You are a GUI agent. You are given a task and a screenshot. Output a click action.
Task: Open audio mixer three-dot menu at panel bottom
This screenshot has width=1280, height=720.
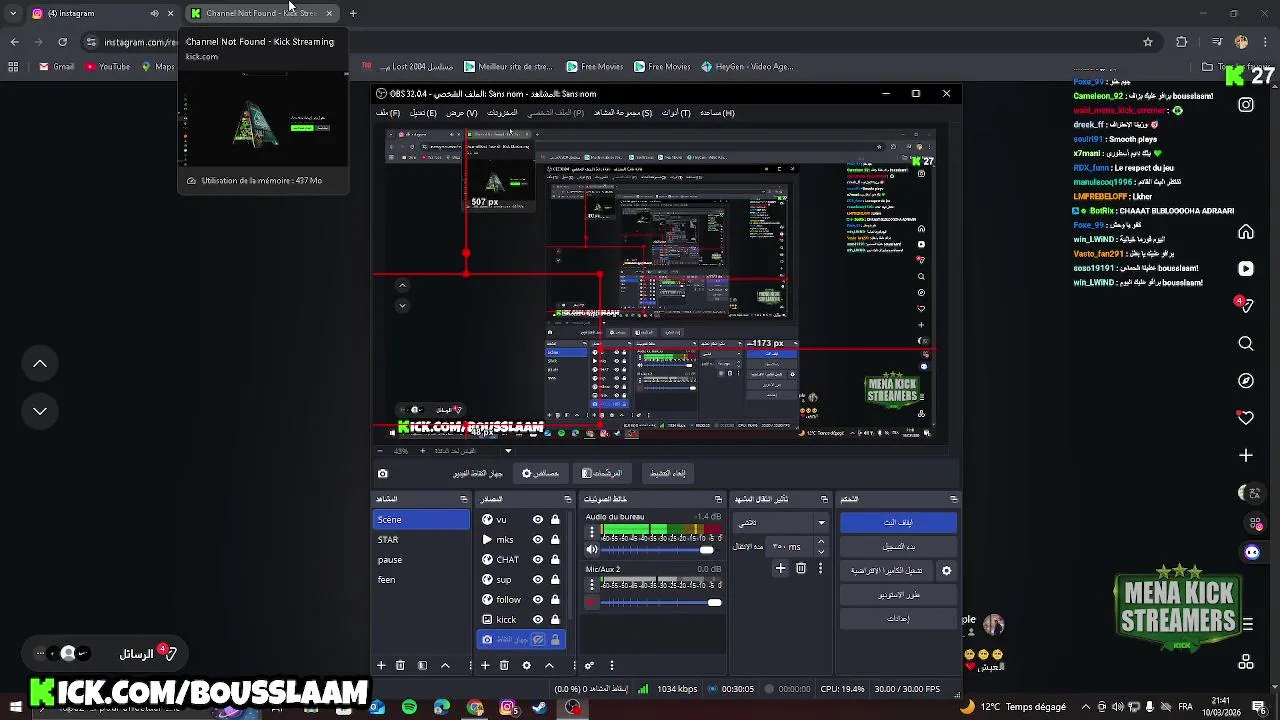pyautogui.click(x=611, y=665)
